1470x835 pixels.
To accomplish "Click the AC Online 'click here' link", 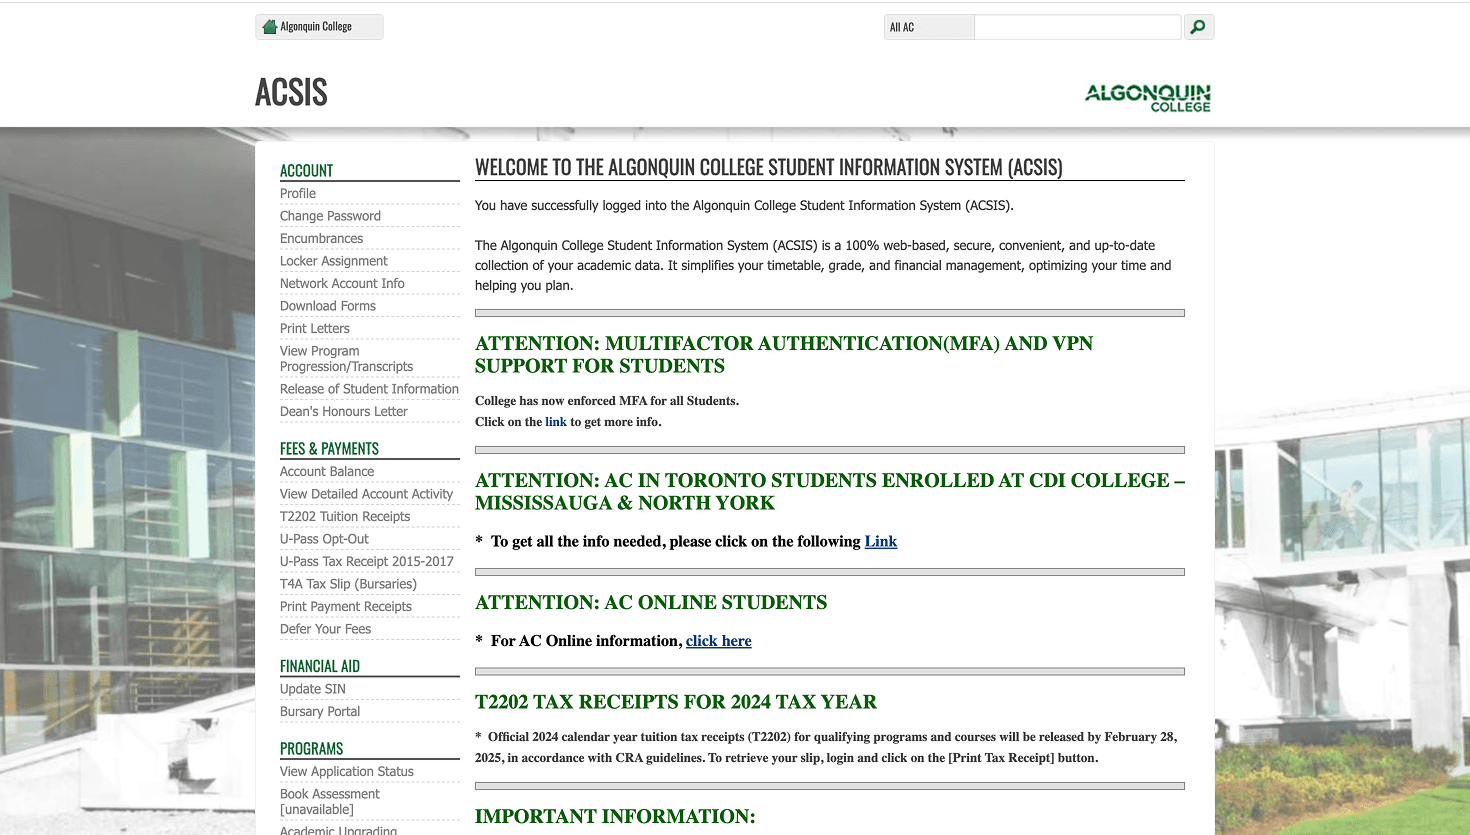I will [x=719, y=641].
